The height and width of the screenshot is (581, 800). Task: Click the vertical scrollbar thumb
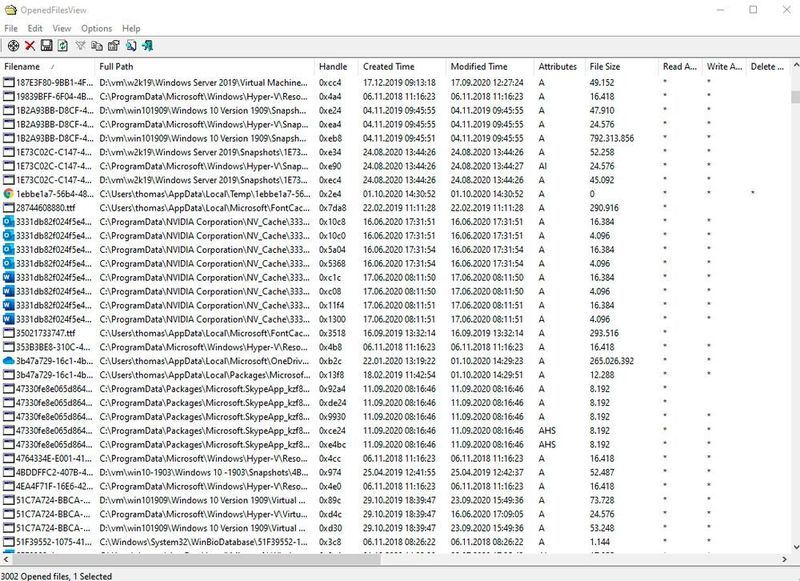click(795, 97)
